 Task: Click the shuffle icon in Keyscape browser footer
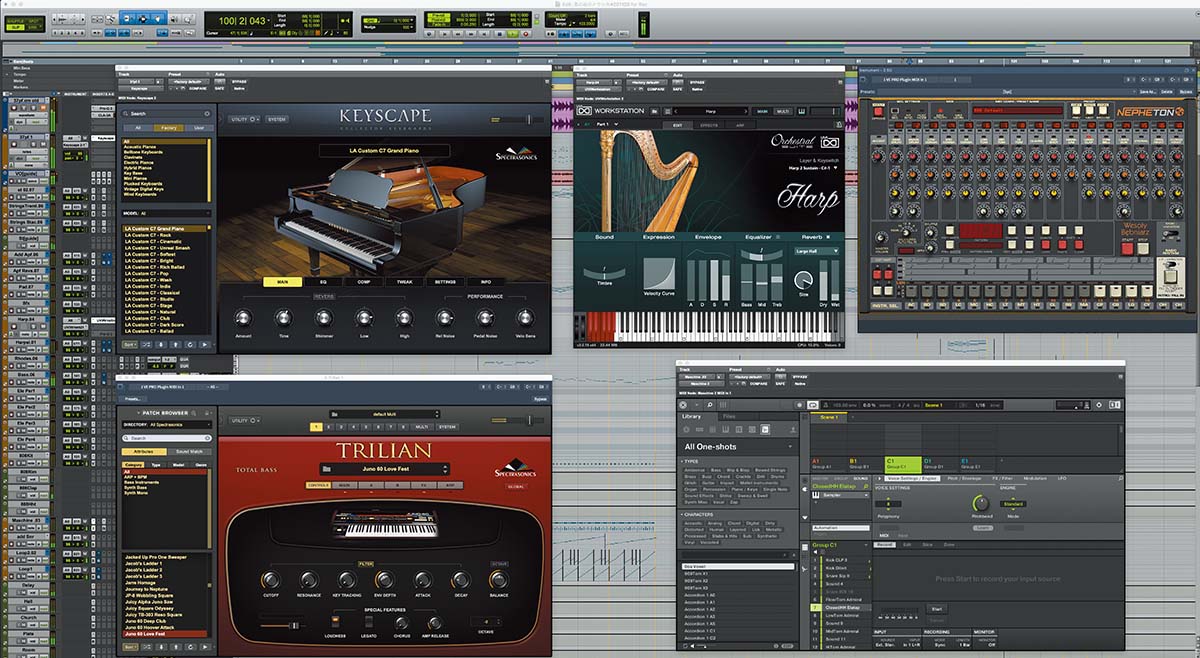147,345
